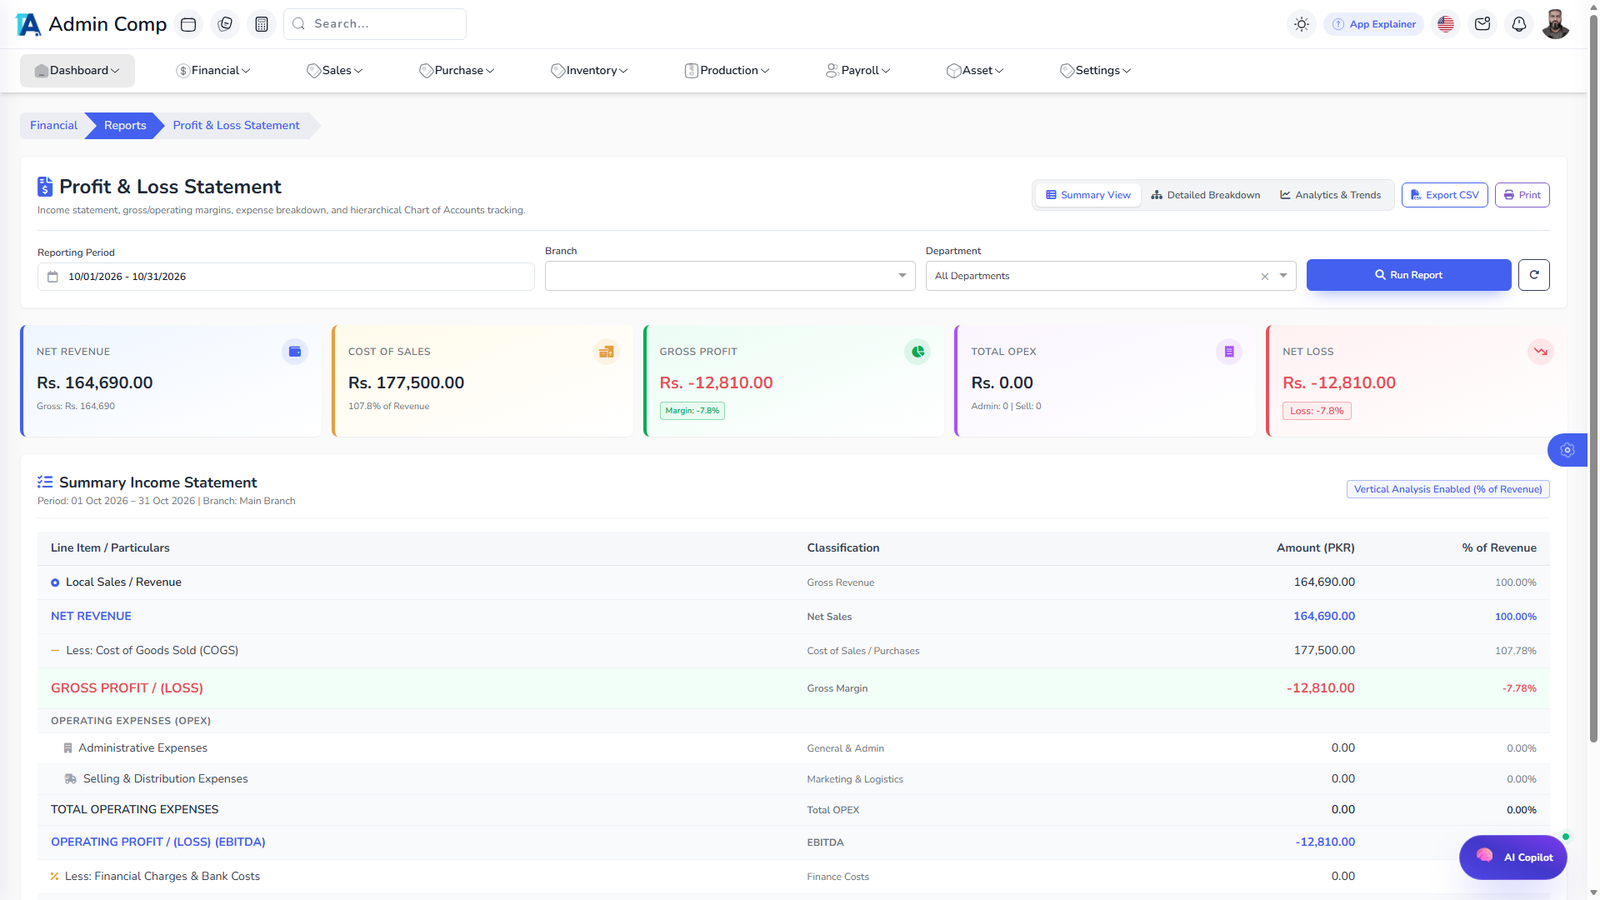Open the user profile avatar
The image size is (1600, 900).
tap(1555, 24)
